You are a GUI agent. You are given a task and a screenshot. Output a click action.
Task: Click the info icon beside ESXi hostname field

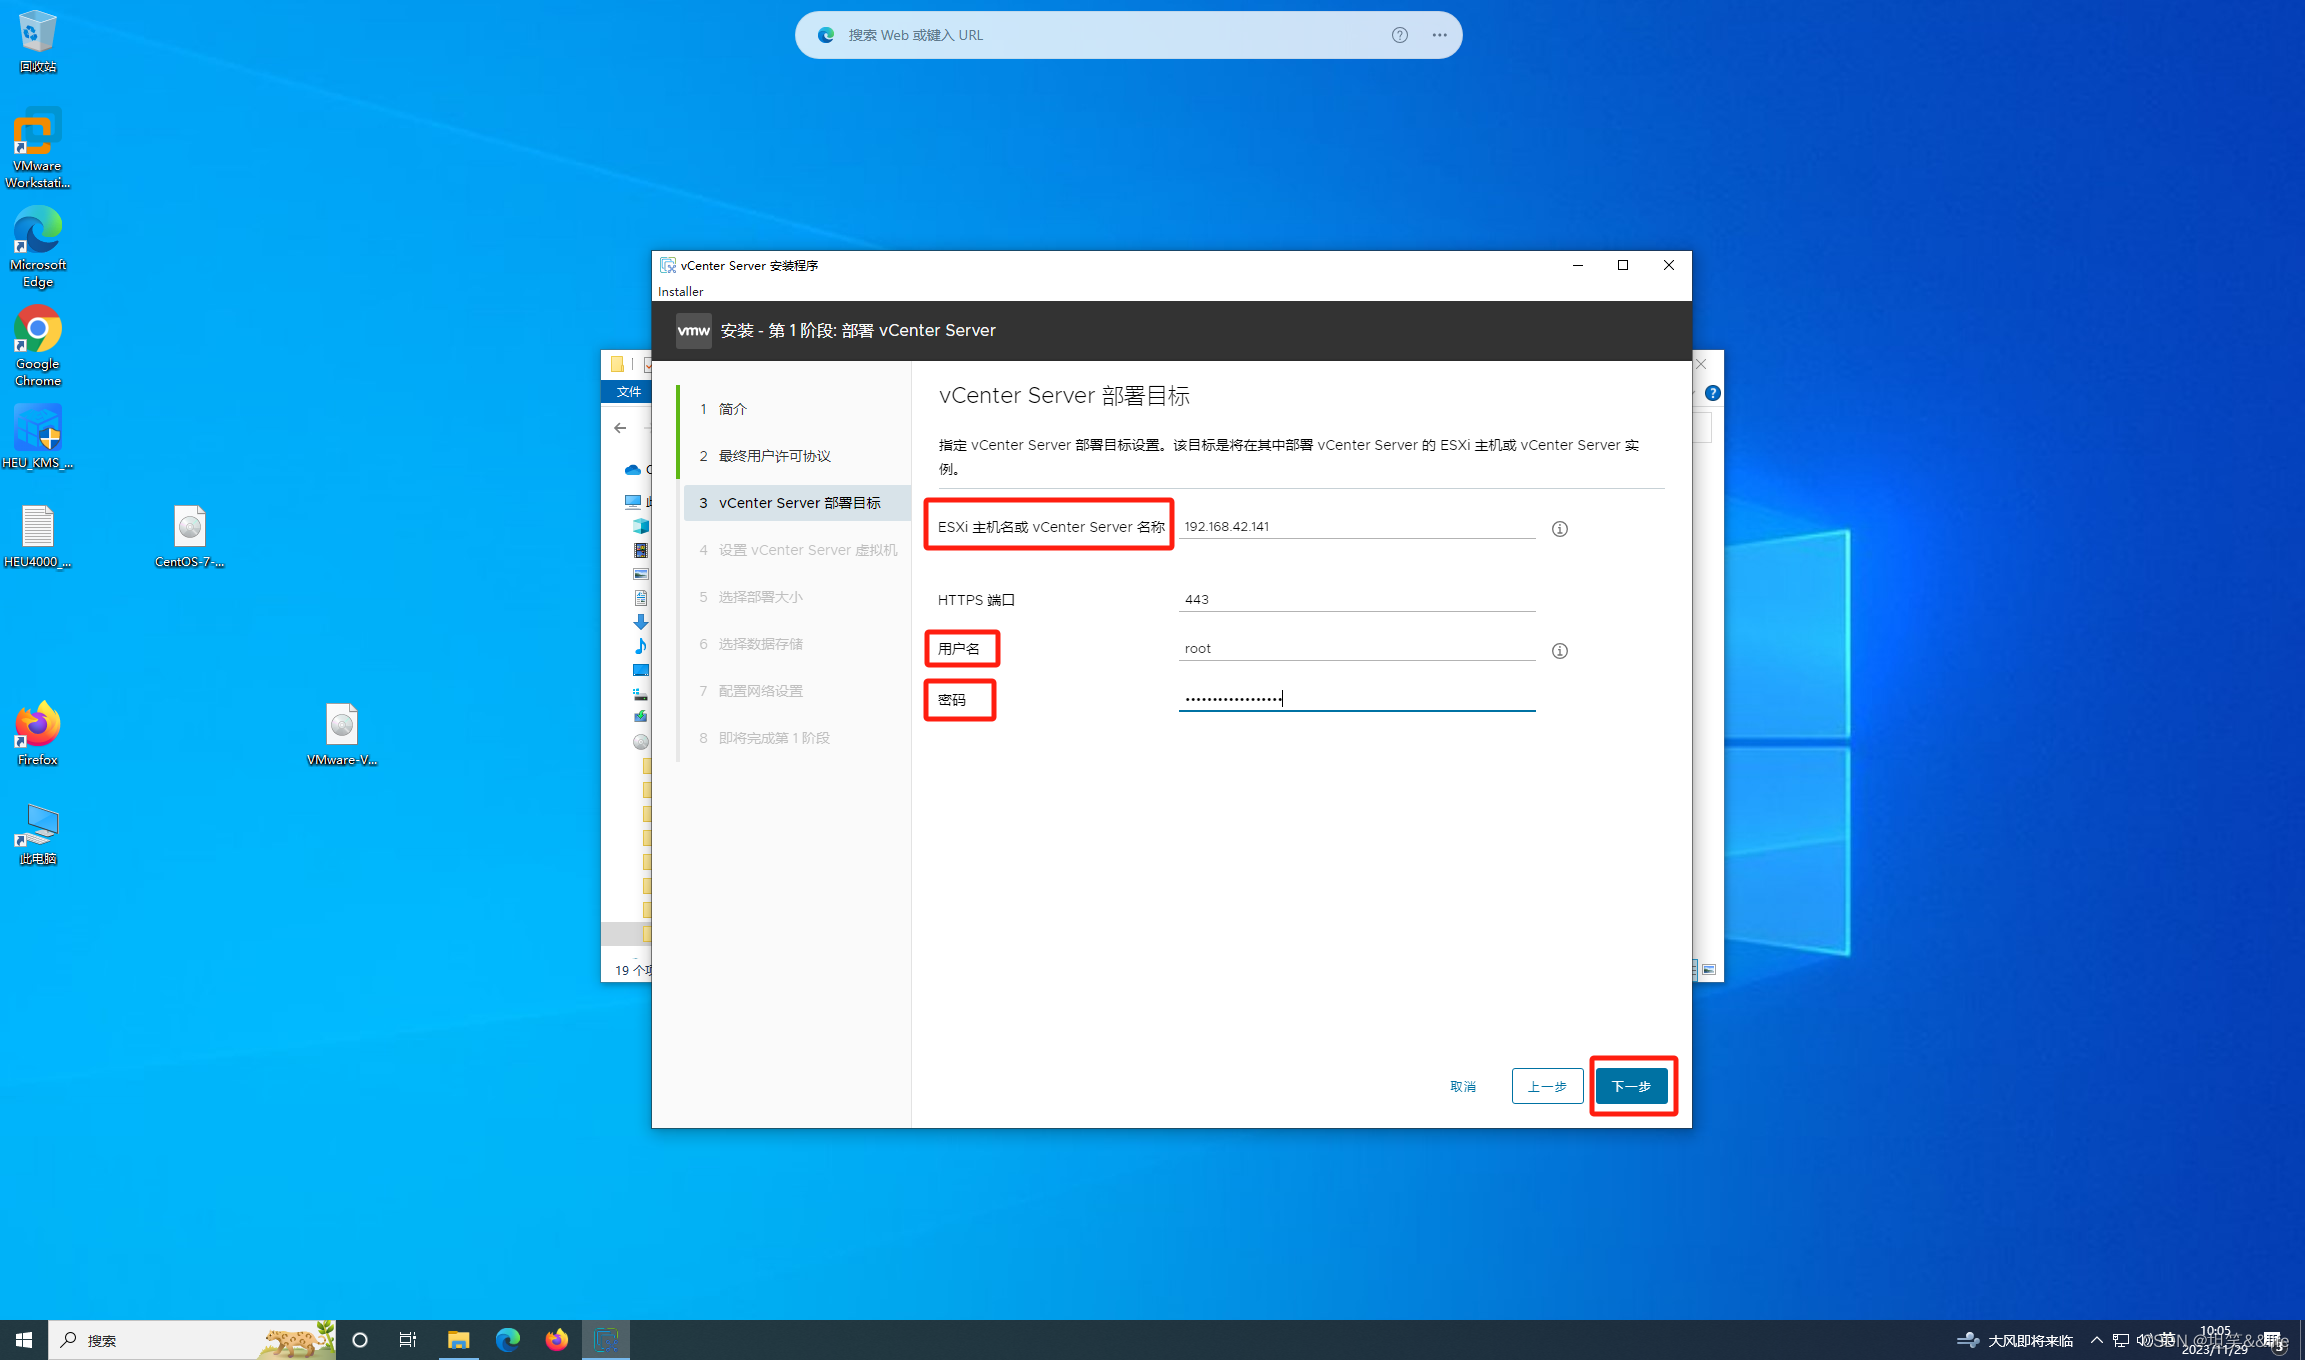coord(1560,529)
